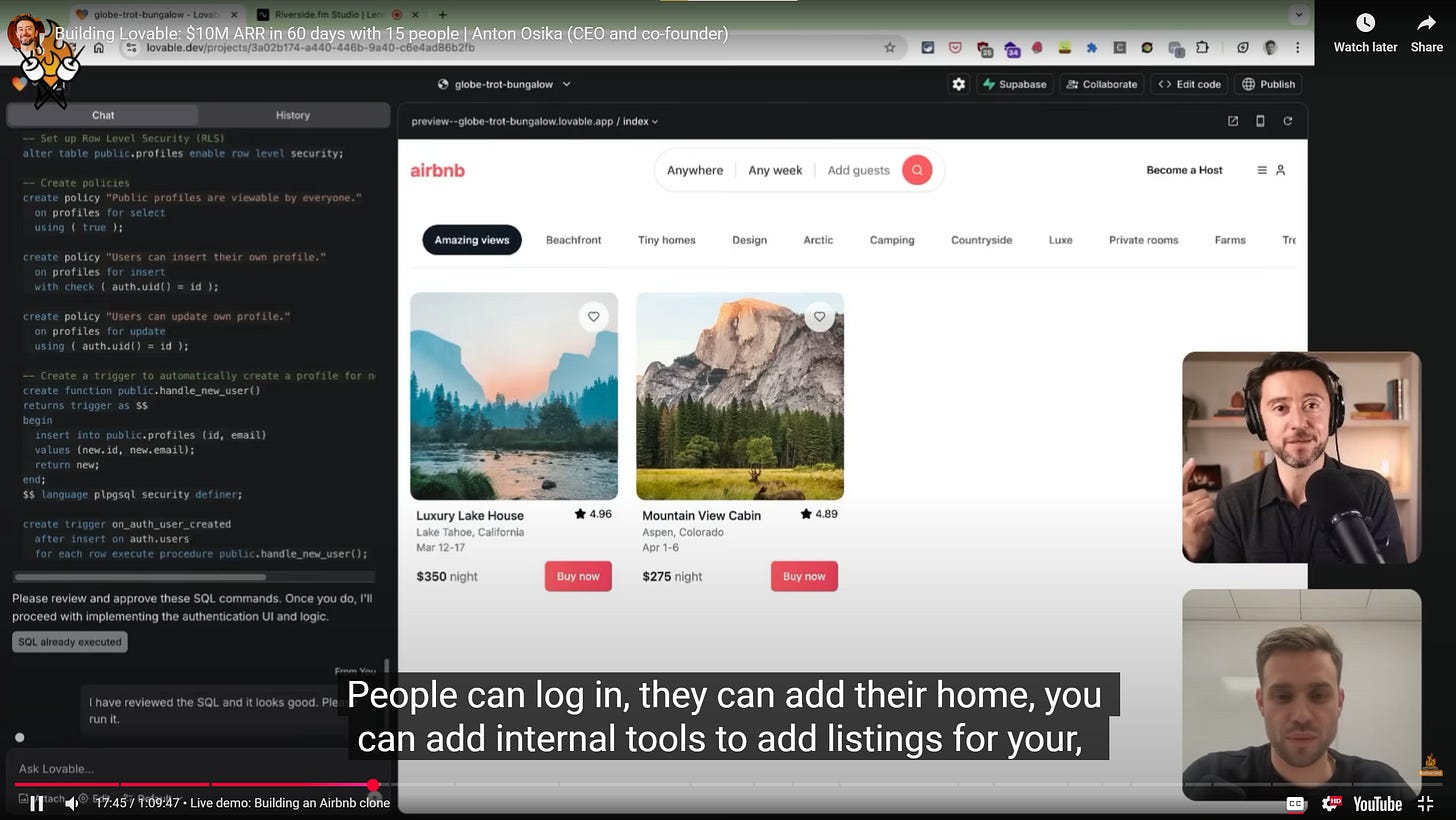Screen dimensions: 1456x820
Task: Select the Beachfront category
Action: pos(574,240)
